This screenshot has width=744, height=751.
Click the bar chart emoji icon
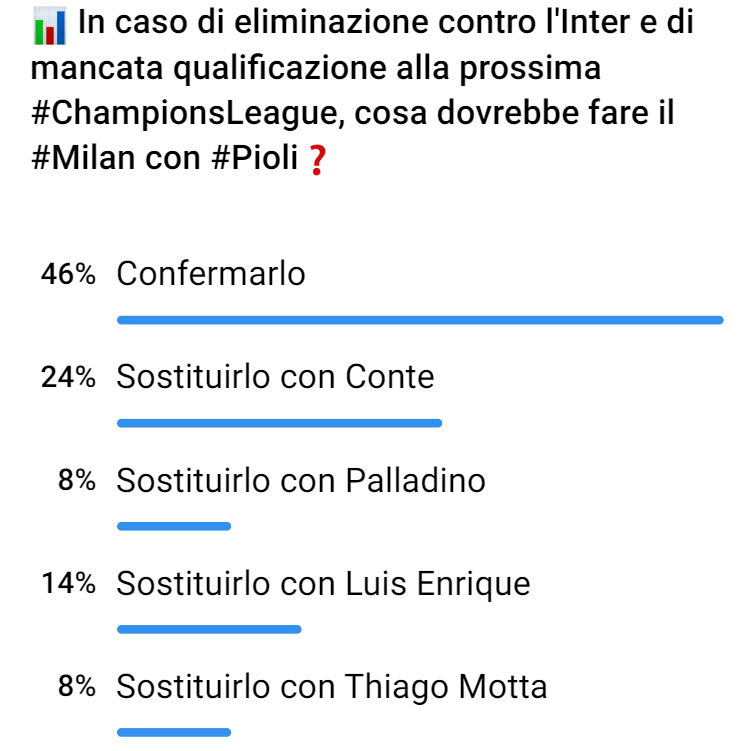tap(47, 27)
